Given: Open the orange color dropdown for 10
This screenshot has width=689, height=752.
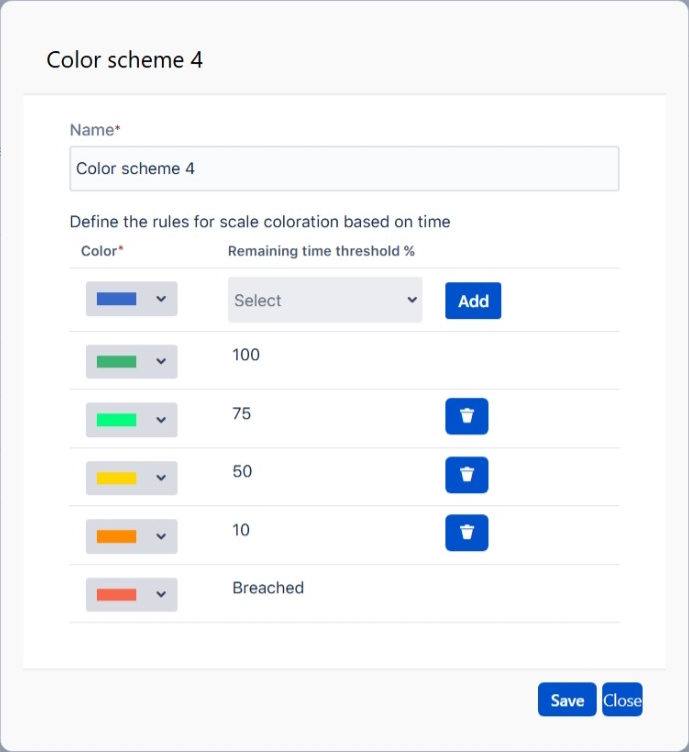Looking at the screenshot, I should click(161, 536).
